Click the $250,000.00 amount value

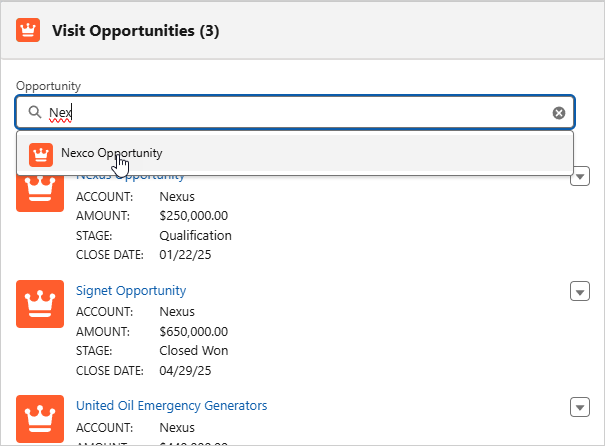(x=193, y=216)
